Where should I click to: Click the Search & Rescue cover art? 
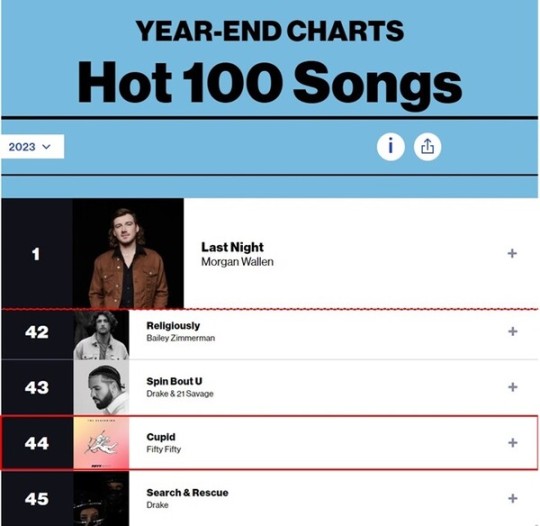point(101,499)
